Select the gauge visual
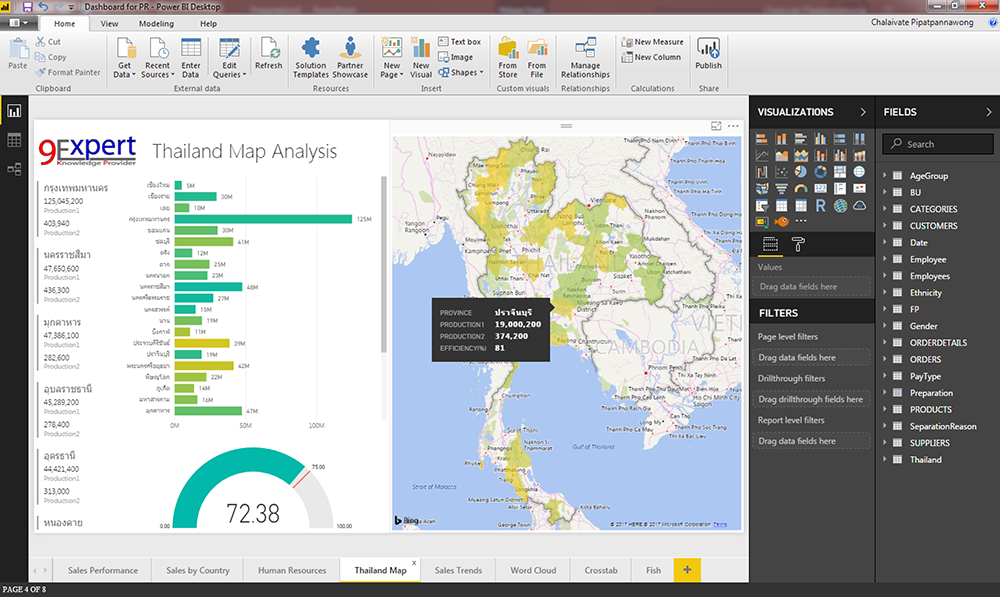 tap(801, 188)
